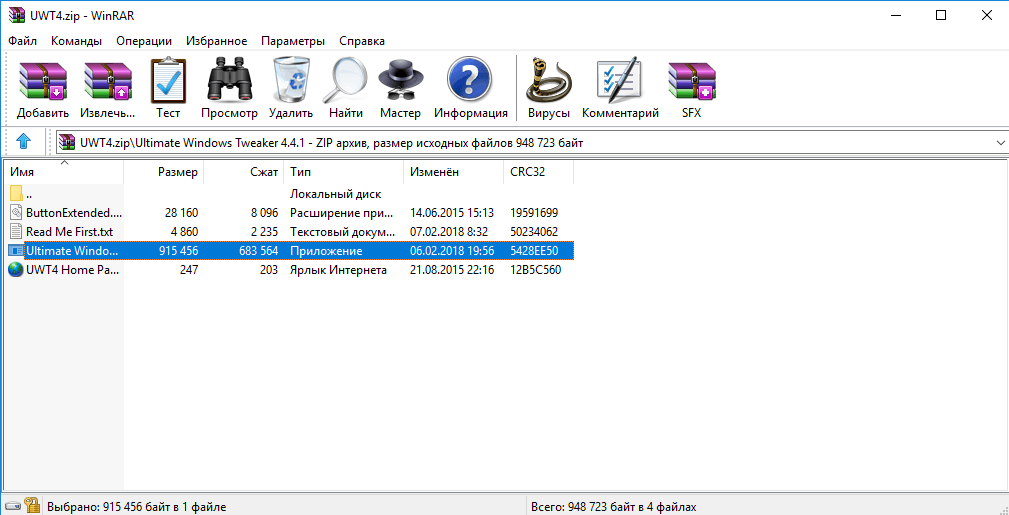Click the parent folder '..' icon
Screen dimensions: 1009x515
[x=17, y=193]
